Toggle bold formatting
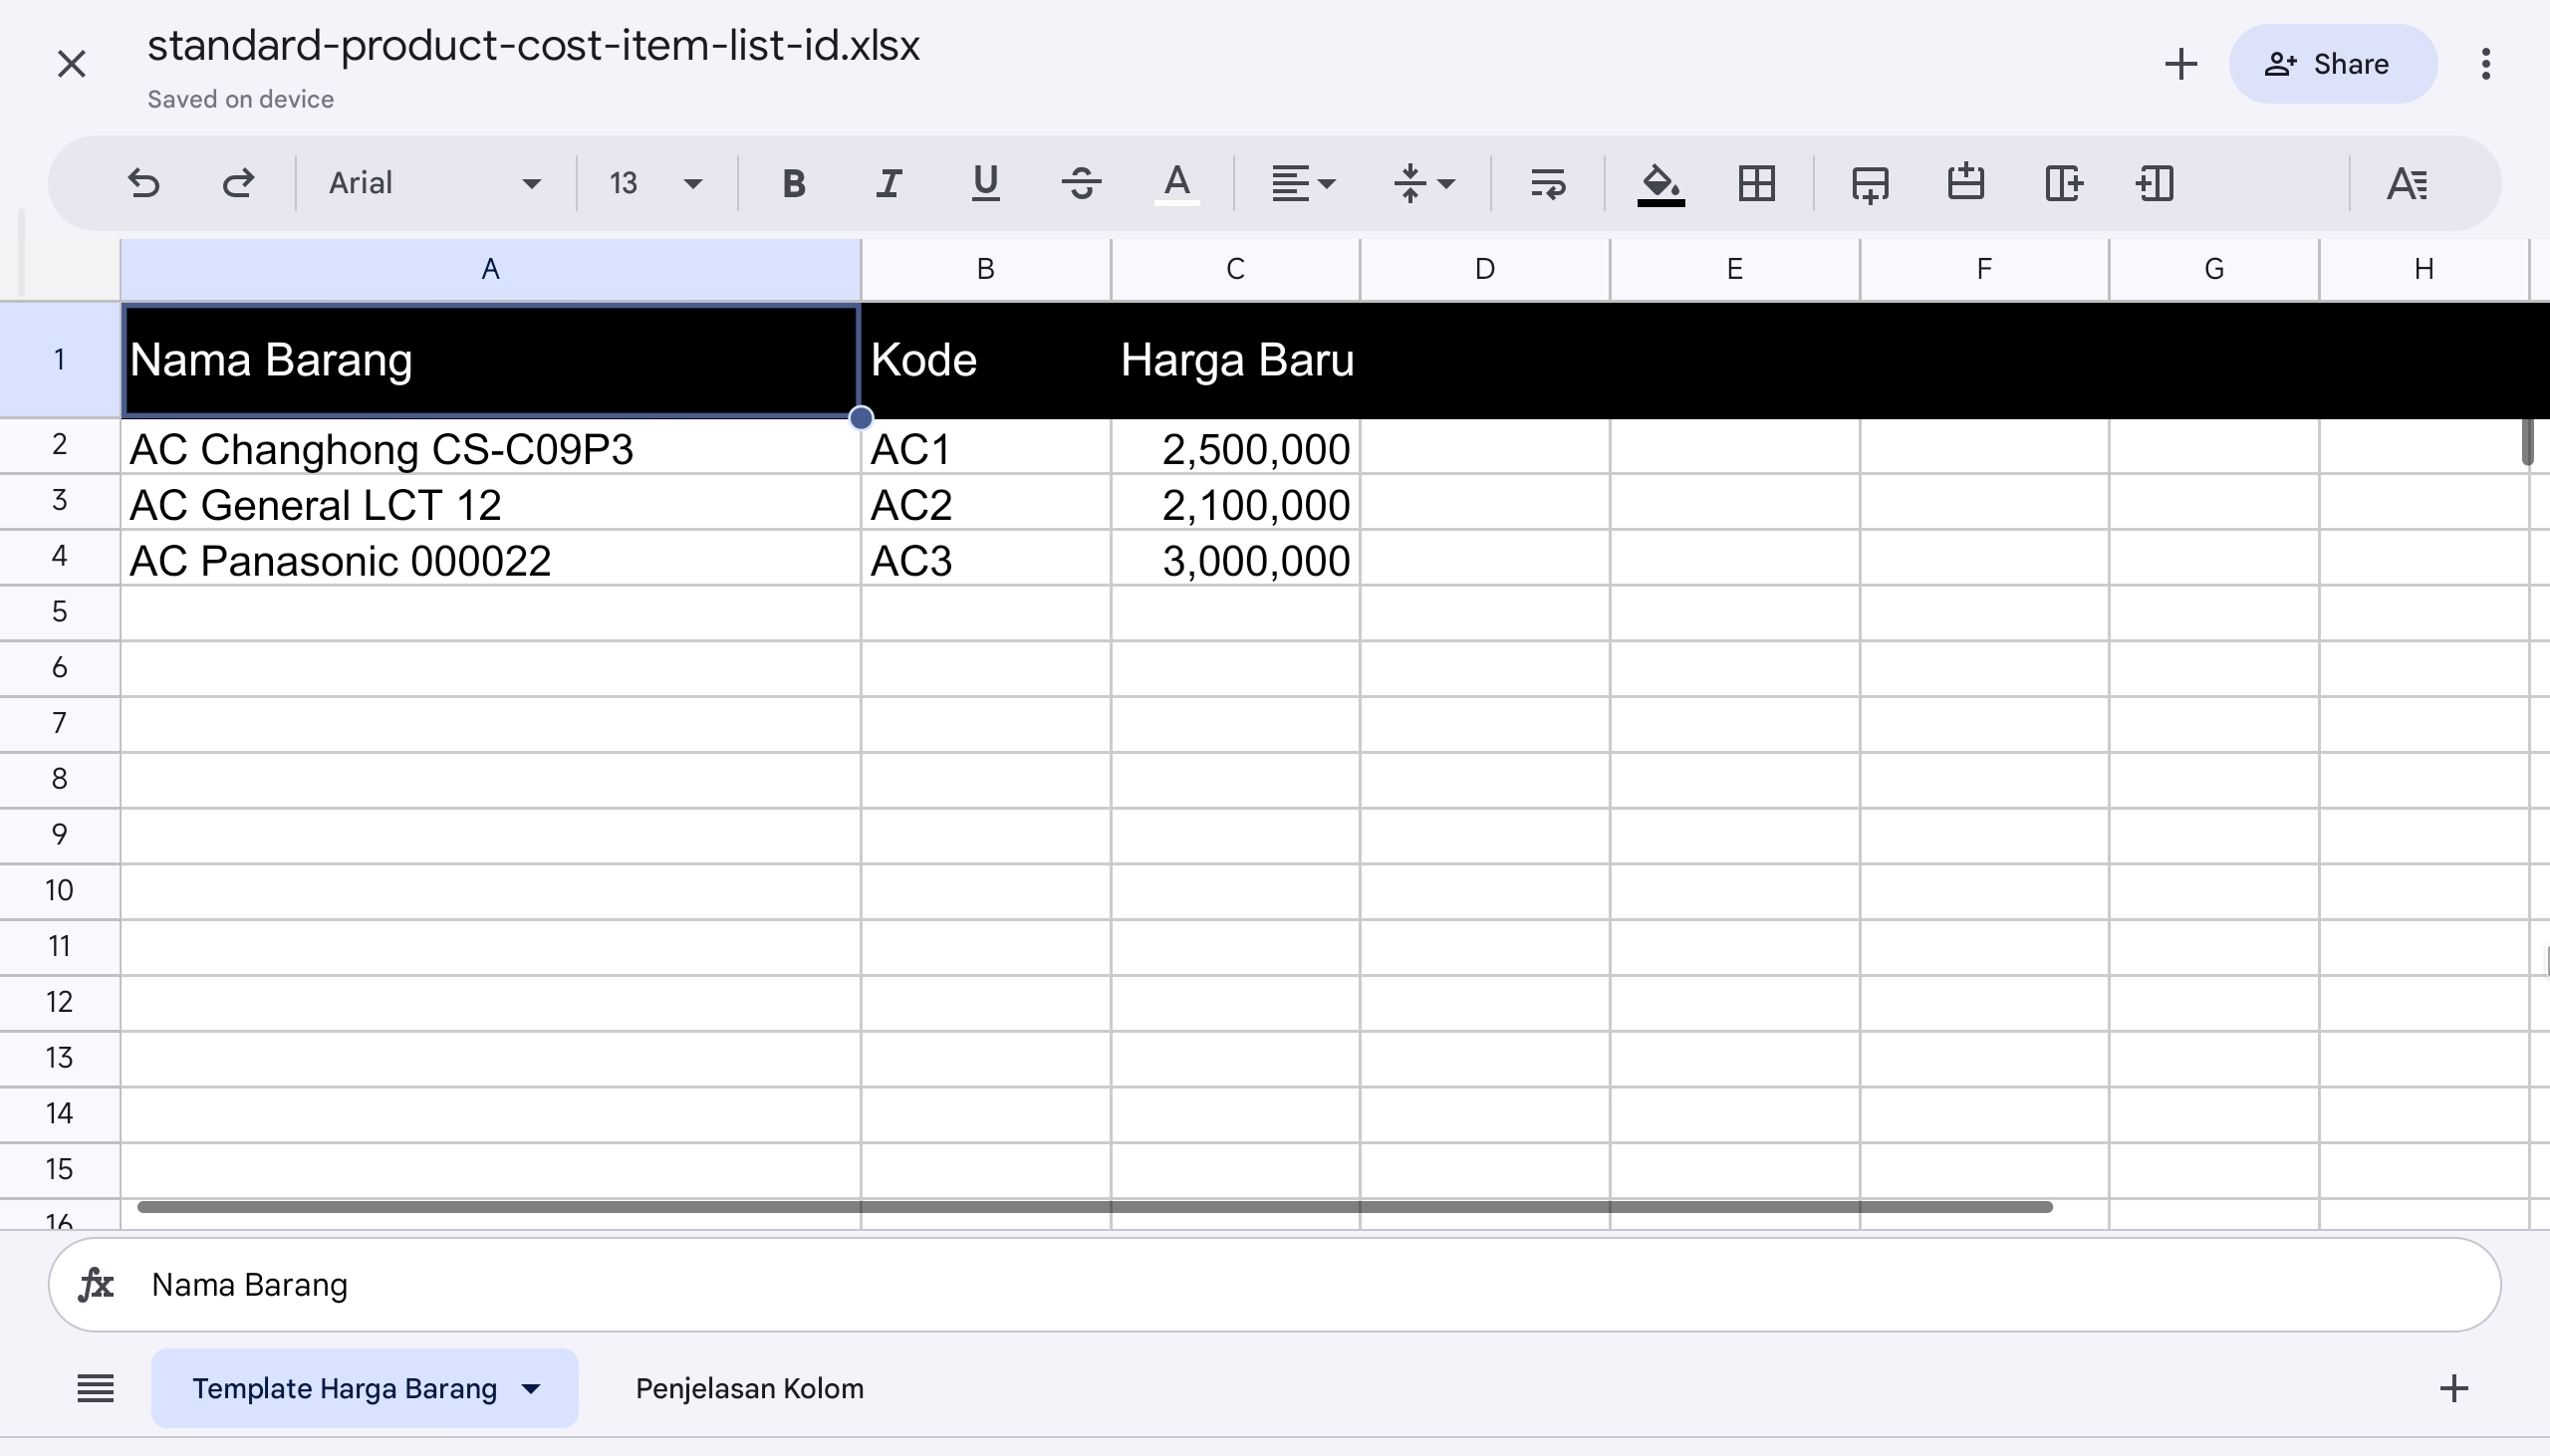Screen dimensions: 2550x1456 tap(793, 183)
